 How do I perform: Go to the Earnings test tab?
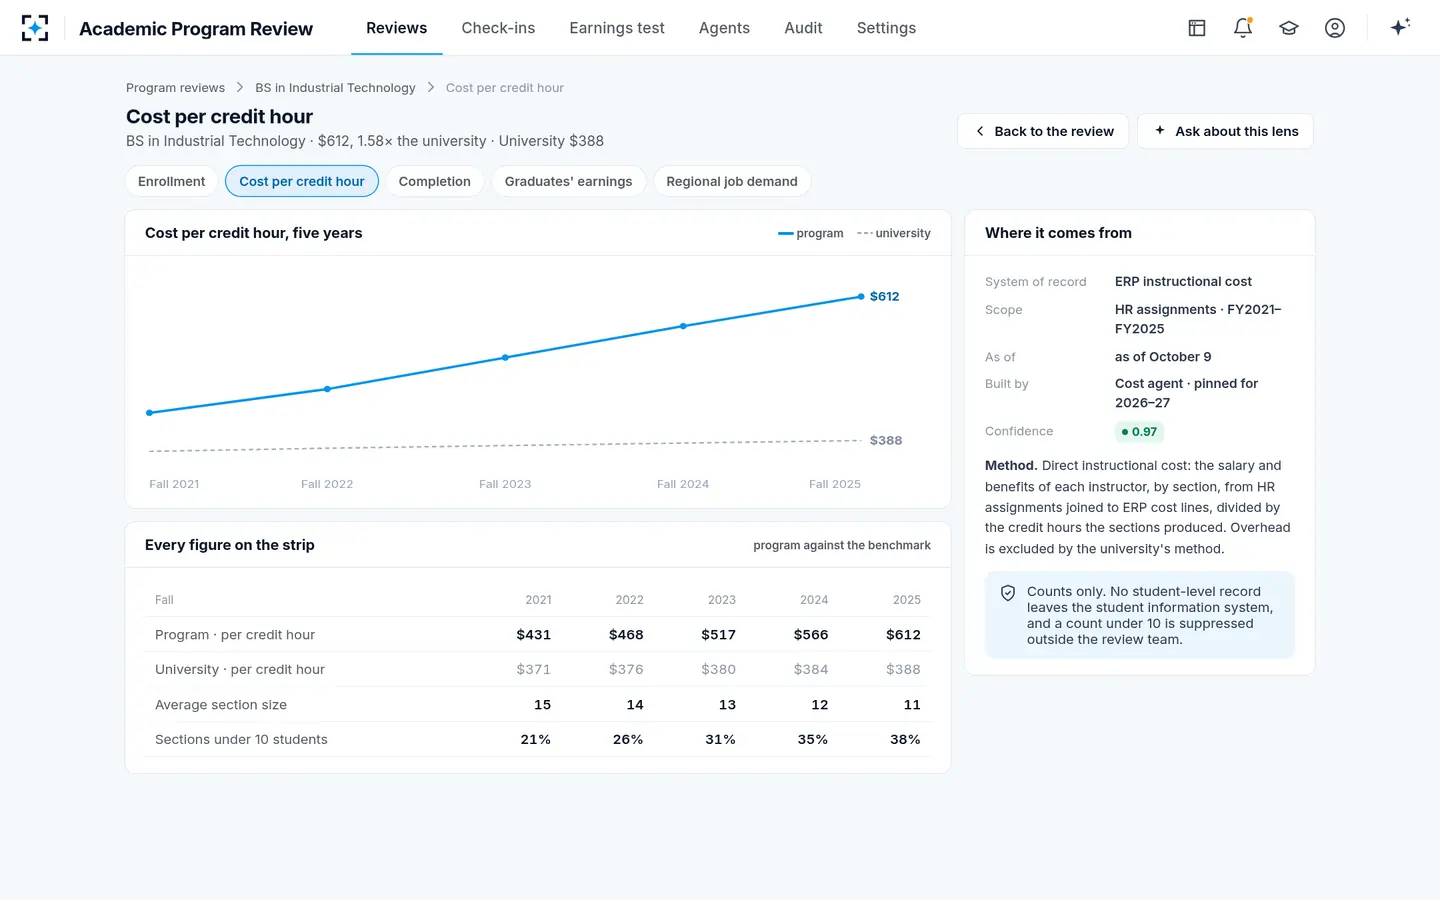(x=617, y=28)
